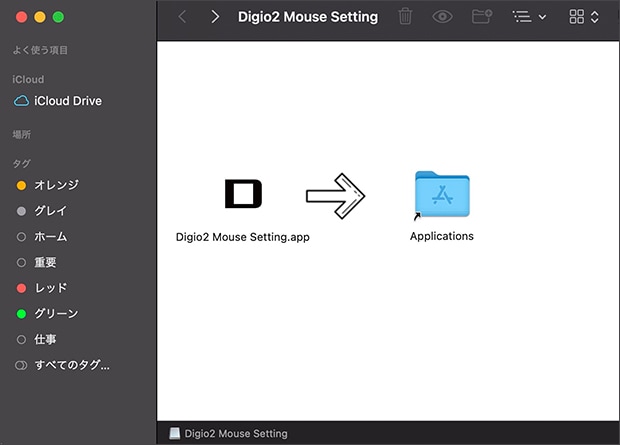
Task: Go back with the left chevron
Action: click(x=181, y=17)
